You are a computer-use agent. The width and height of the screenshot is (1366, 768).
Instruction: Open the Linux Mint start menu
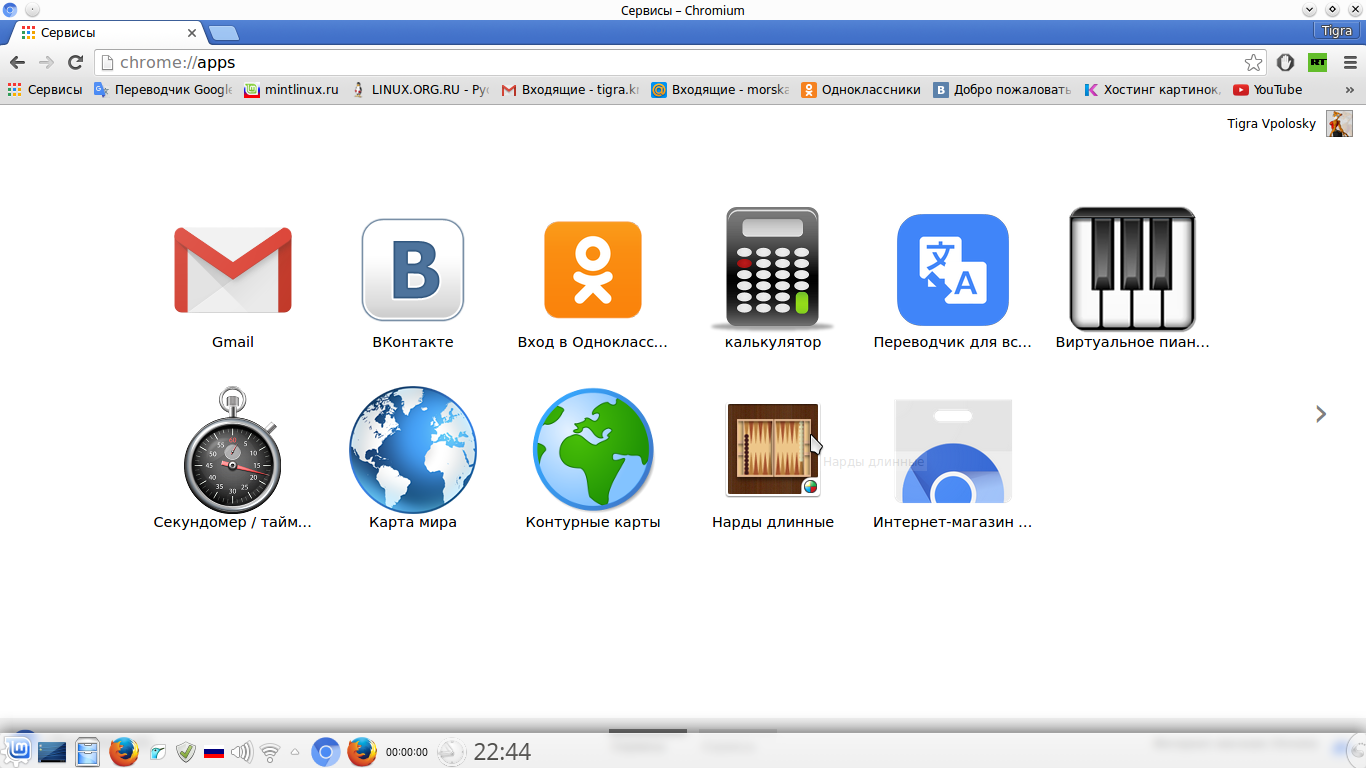[x=17, y=751]
